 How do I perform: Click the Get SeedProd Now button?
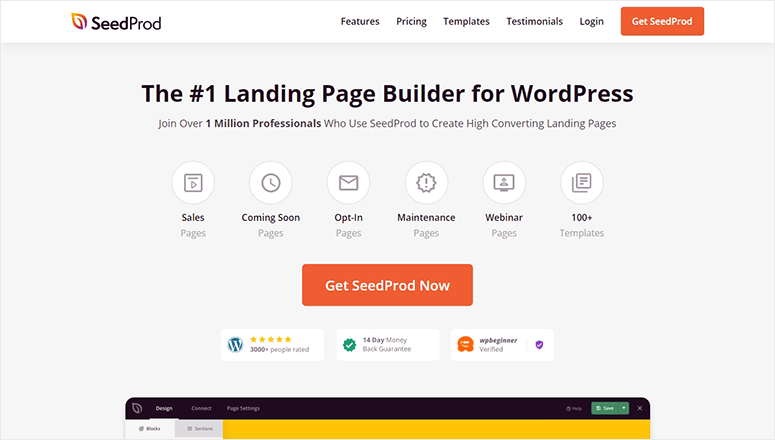388,285
